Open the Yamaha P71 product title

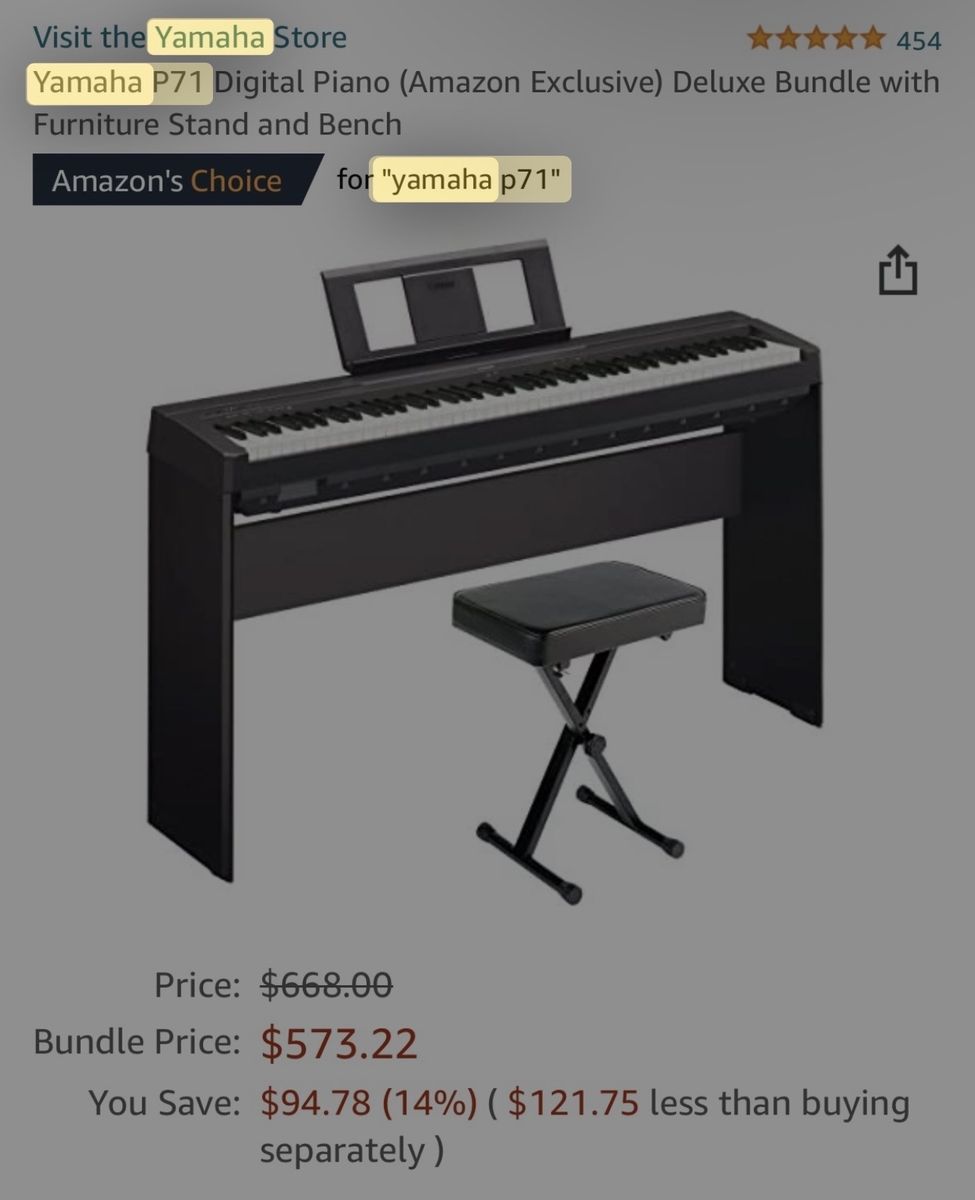click(x=486, y=102)
